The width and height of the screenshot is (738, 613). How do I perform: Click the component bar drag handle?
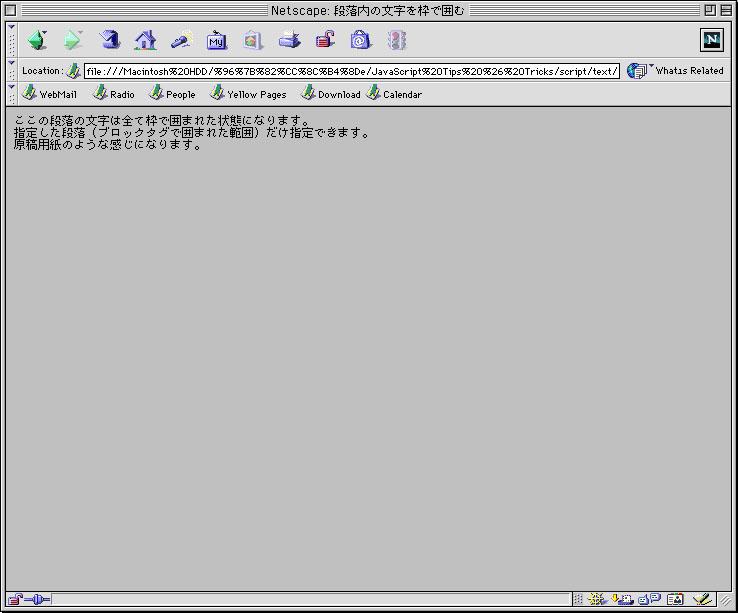tap(578, 599)
